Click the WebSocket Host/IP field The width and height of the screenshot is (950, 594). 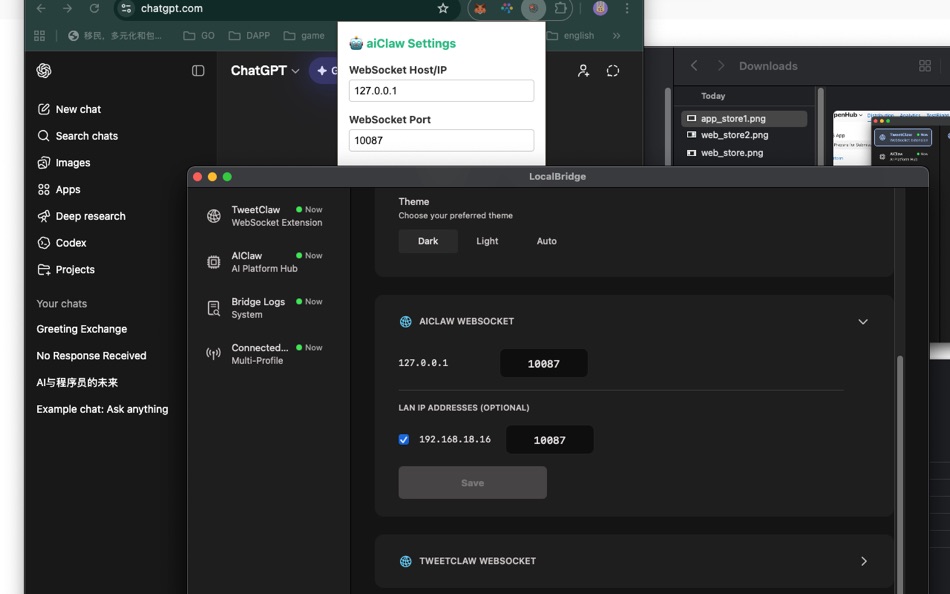pos(441,90)
